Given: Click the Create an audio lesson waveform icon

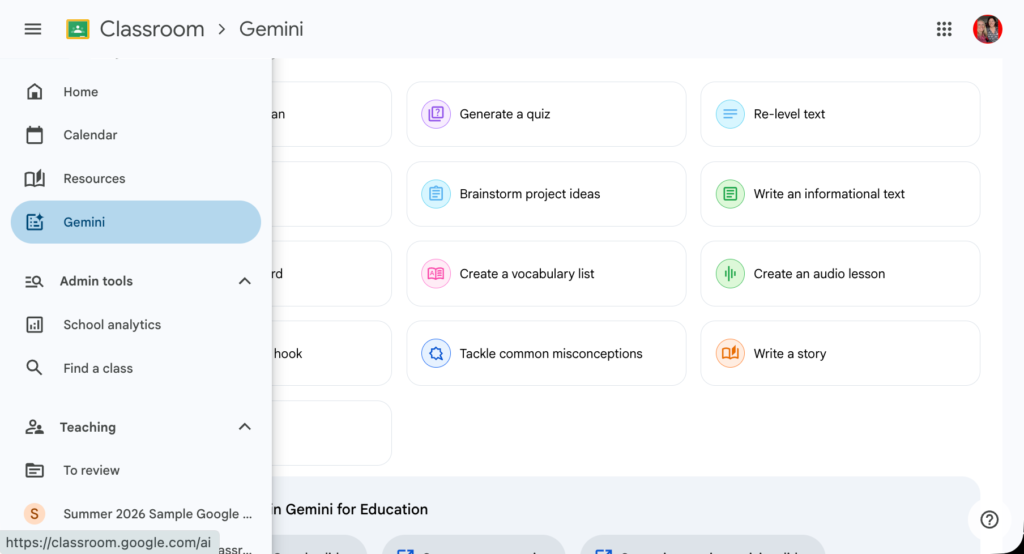Looking at the screenshot, I should [x=730, y=274].
